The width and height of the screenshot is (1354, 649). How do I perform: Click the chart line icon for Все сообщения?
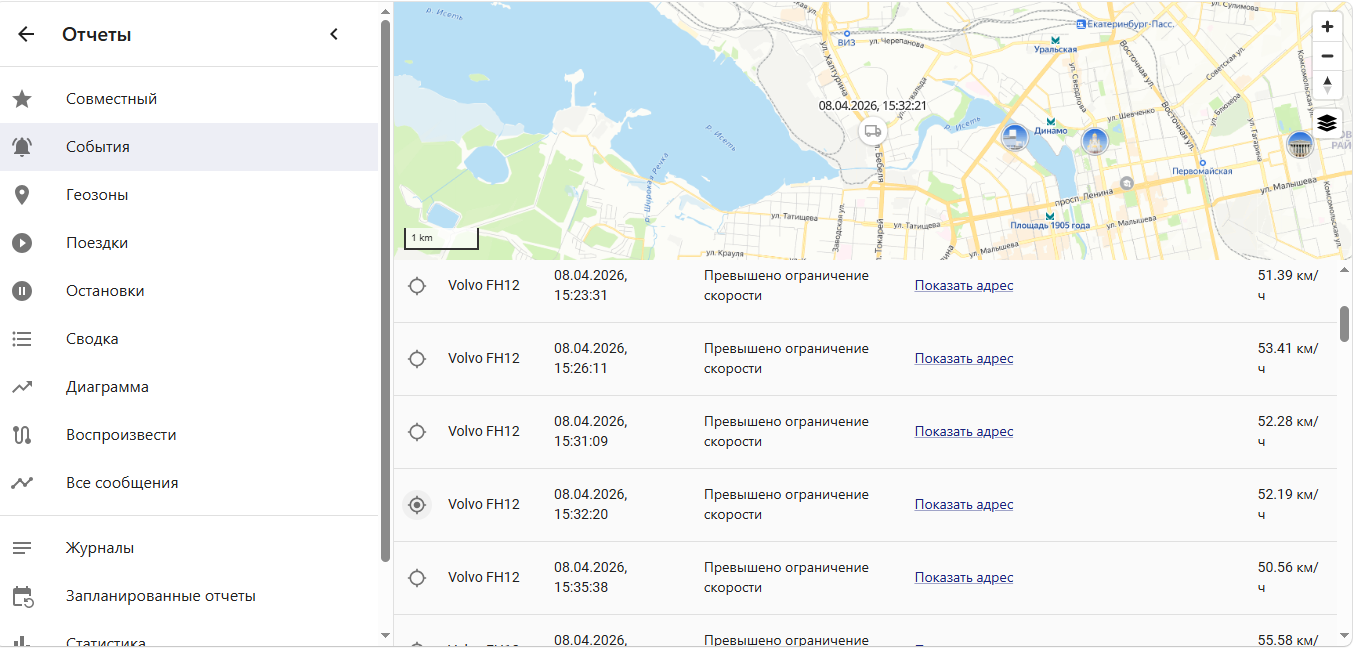22,483
